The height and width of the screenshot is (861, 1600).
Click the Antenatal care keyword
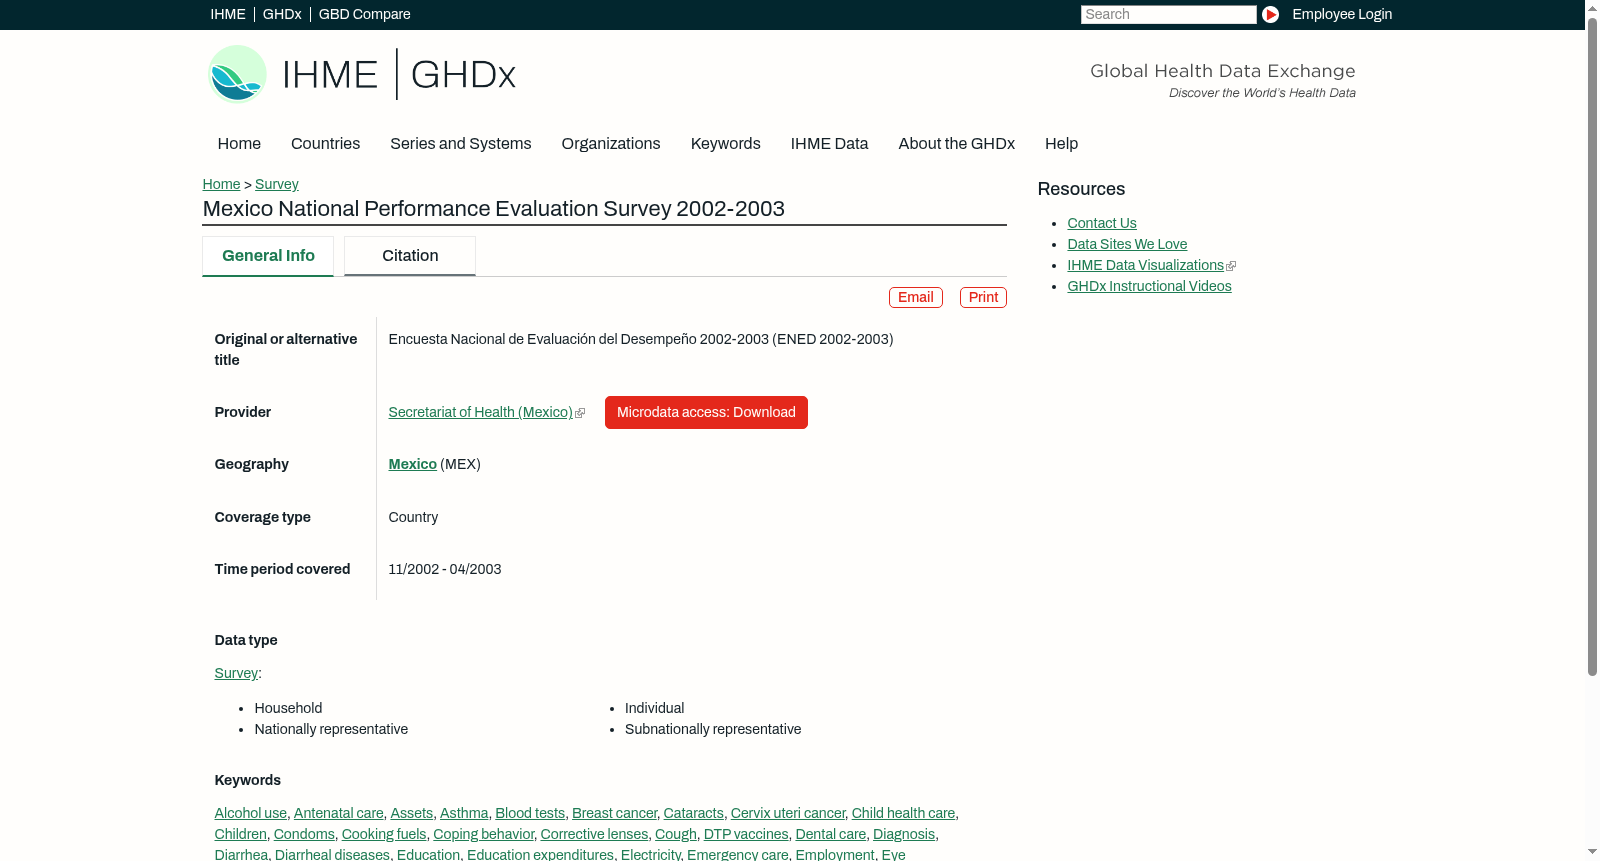coord(339,813)
